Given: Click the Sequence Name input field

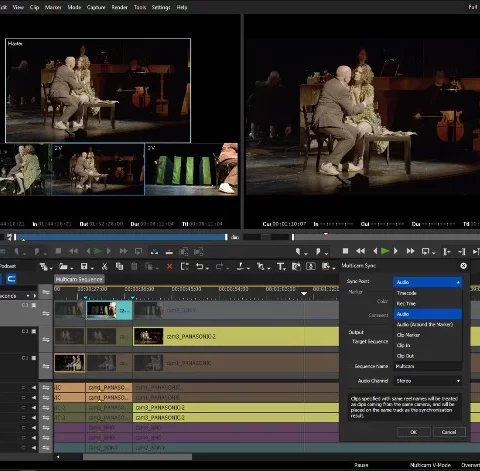Looking at the screenshot, I should pos(428,366).
